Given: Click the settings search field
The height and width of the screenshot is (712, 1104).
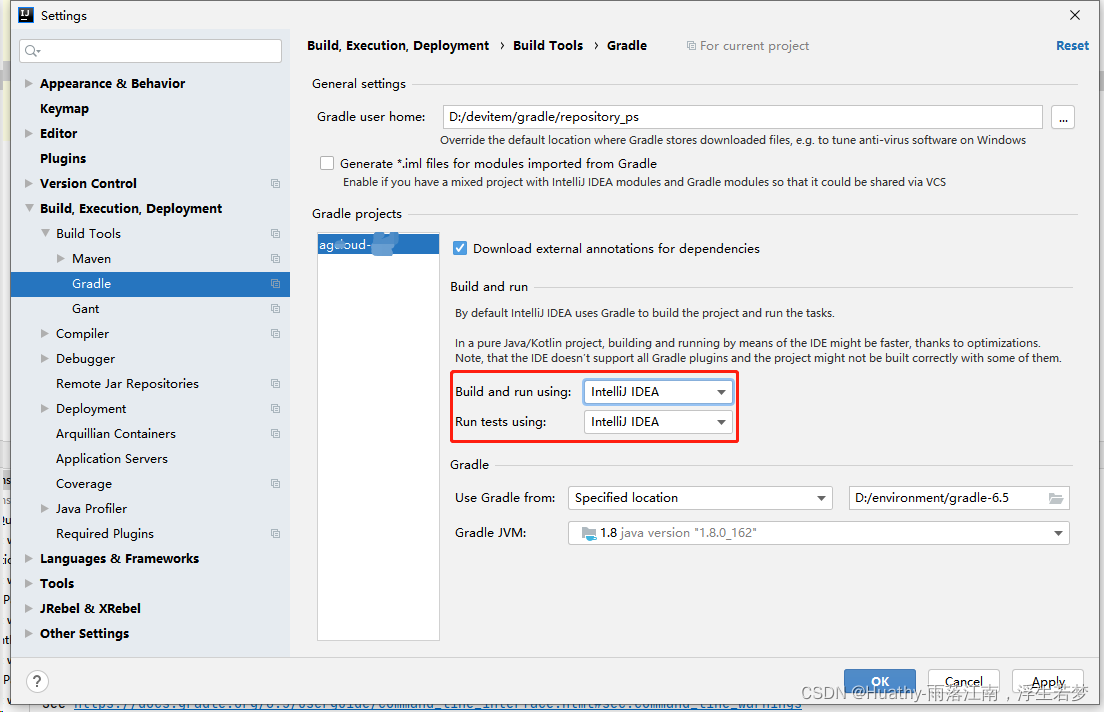Looking at the screenshot, I should [x=151, y=51].
